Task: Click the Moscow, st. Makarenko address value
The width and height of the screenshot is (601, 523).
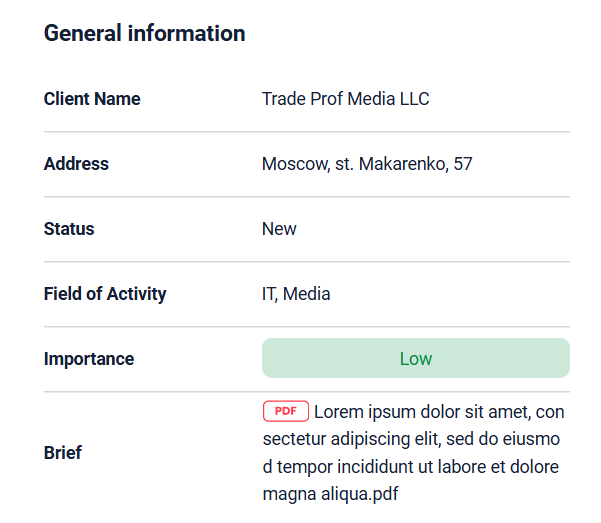Action: coord(367,164)
